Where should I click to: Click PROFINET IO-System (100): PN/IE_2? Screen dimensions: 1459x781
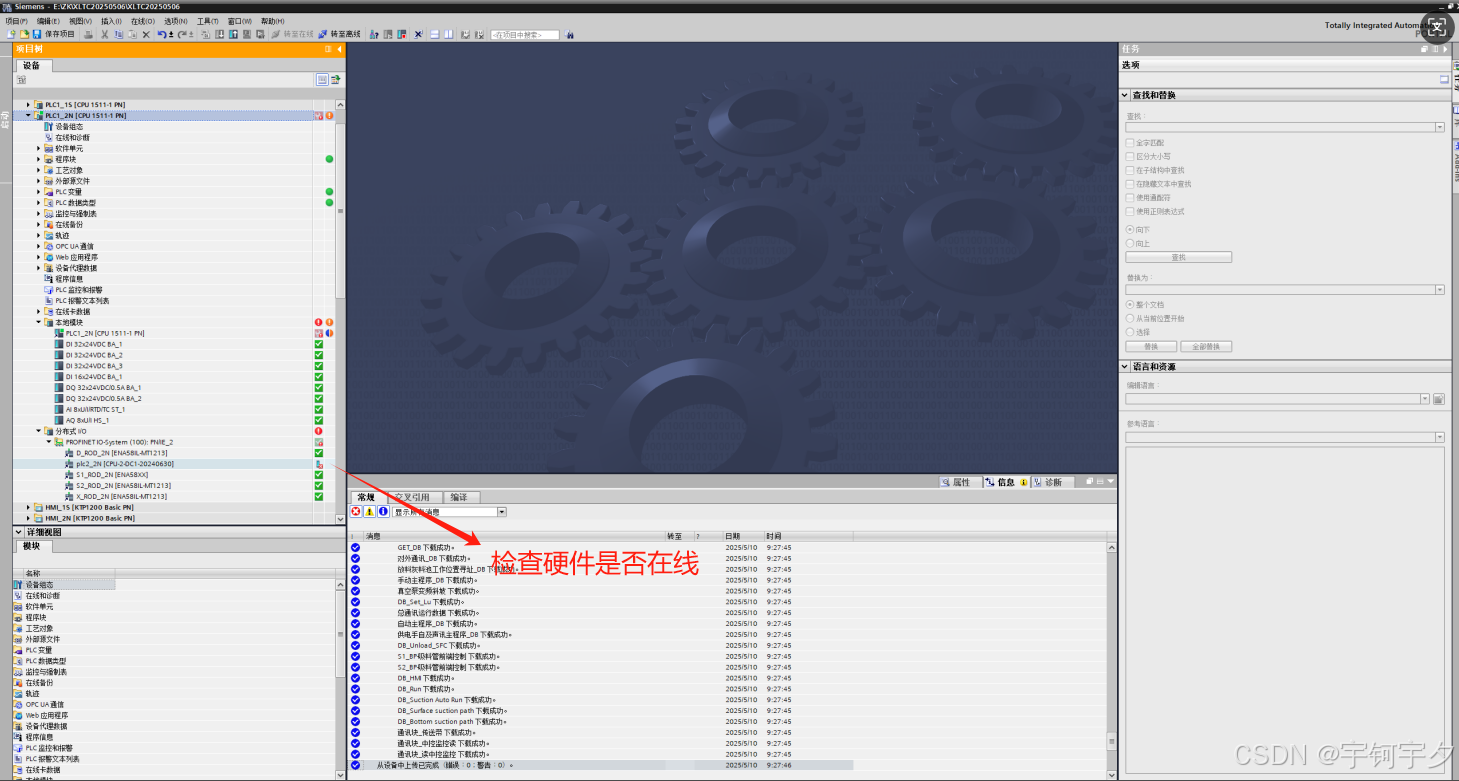click(119, 442)
